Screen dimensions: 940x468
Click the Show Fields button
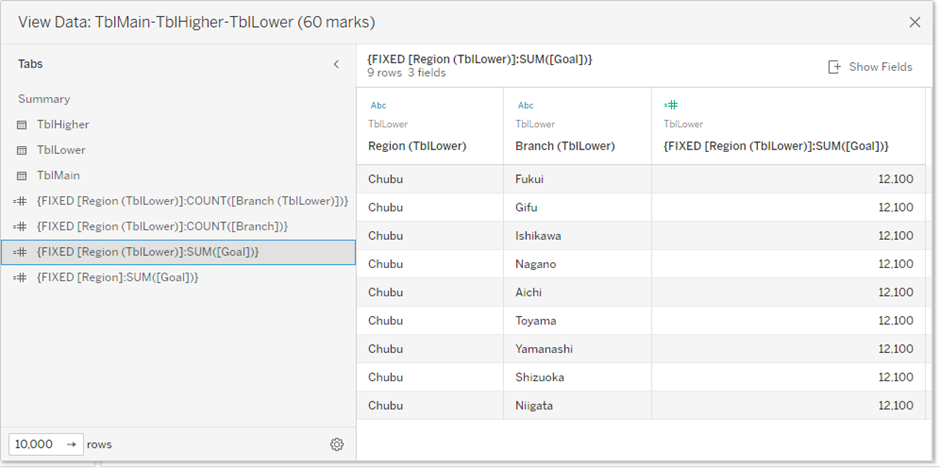coord(870,67)
